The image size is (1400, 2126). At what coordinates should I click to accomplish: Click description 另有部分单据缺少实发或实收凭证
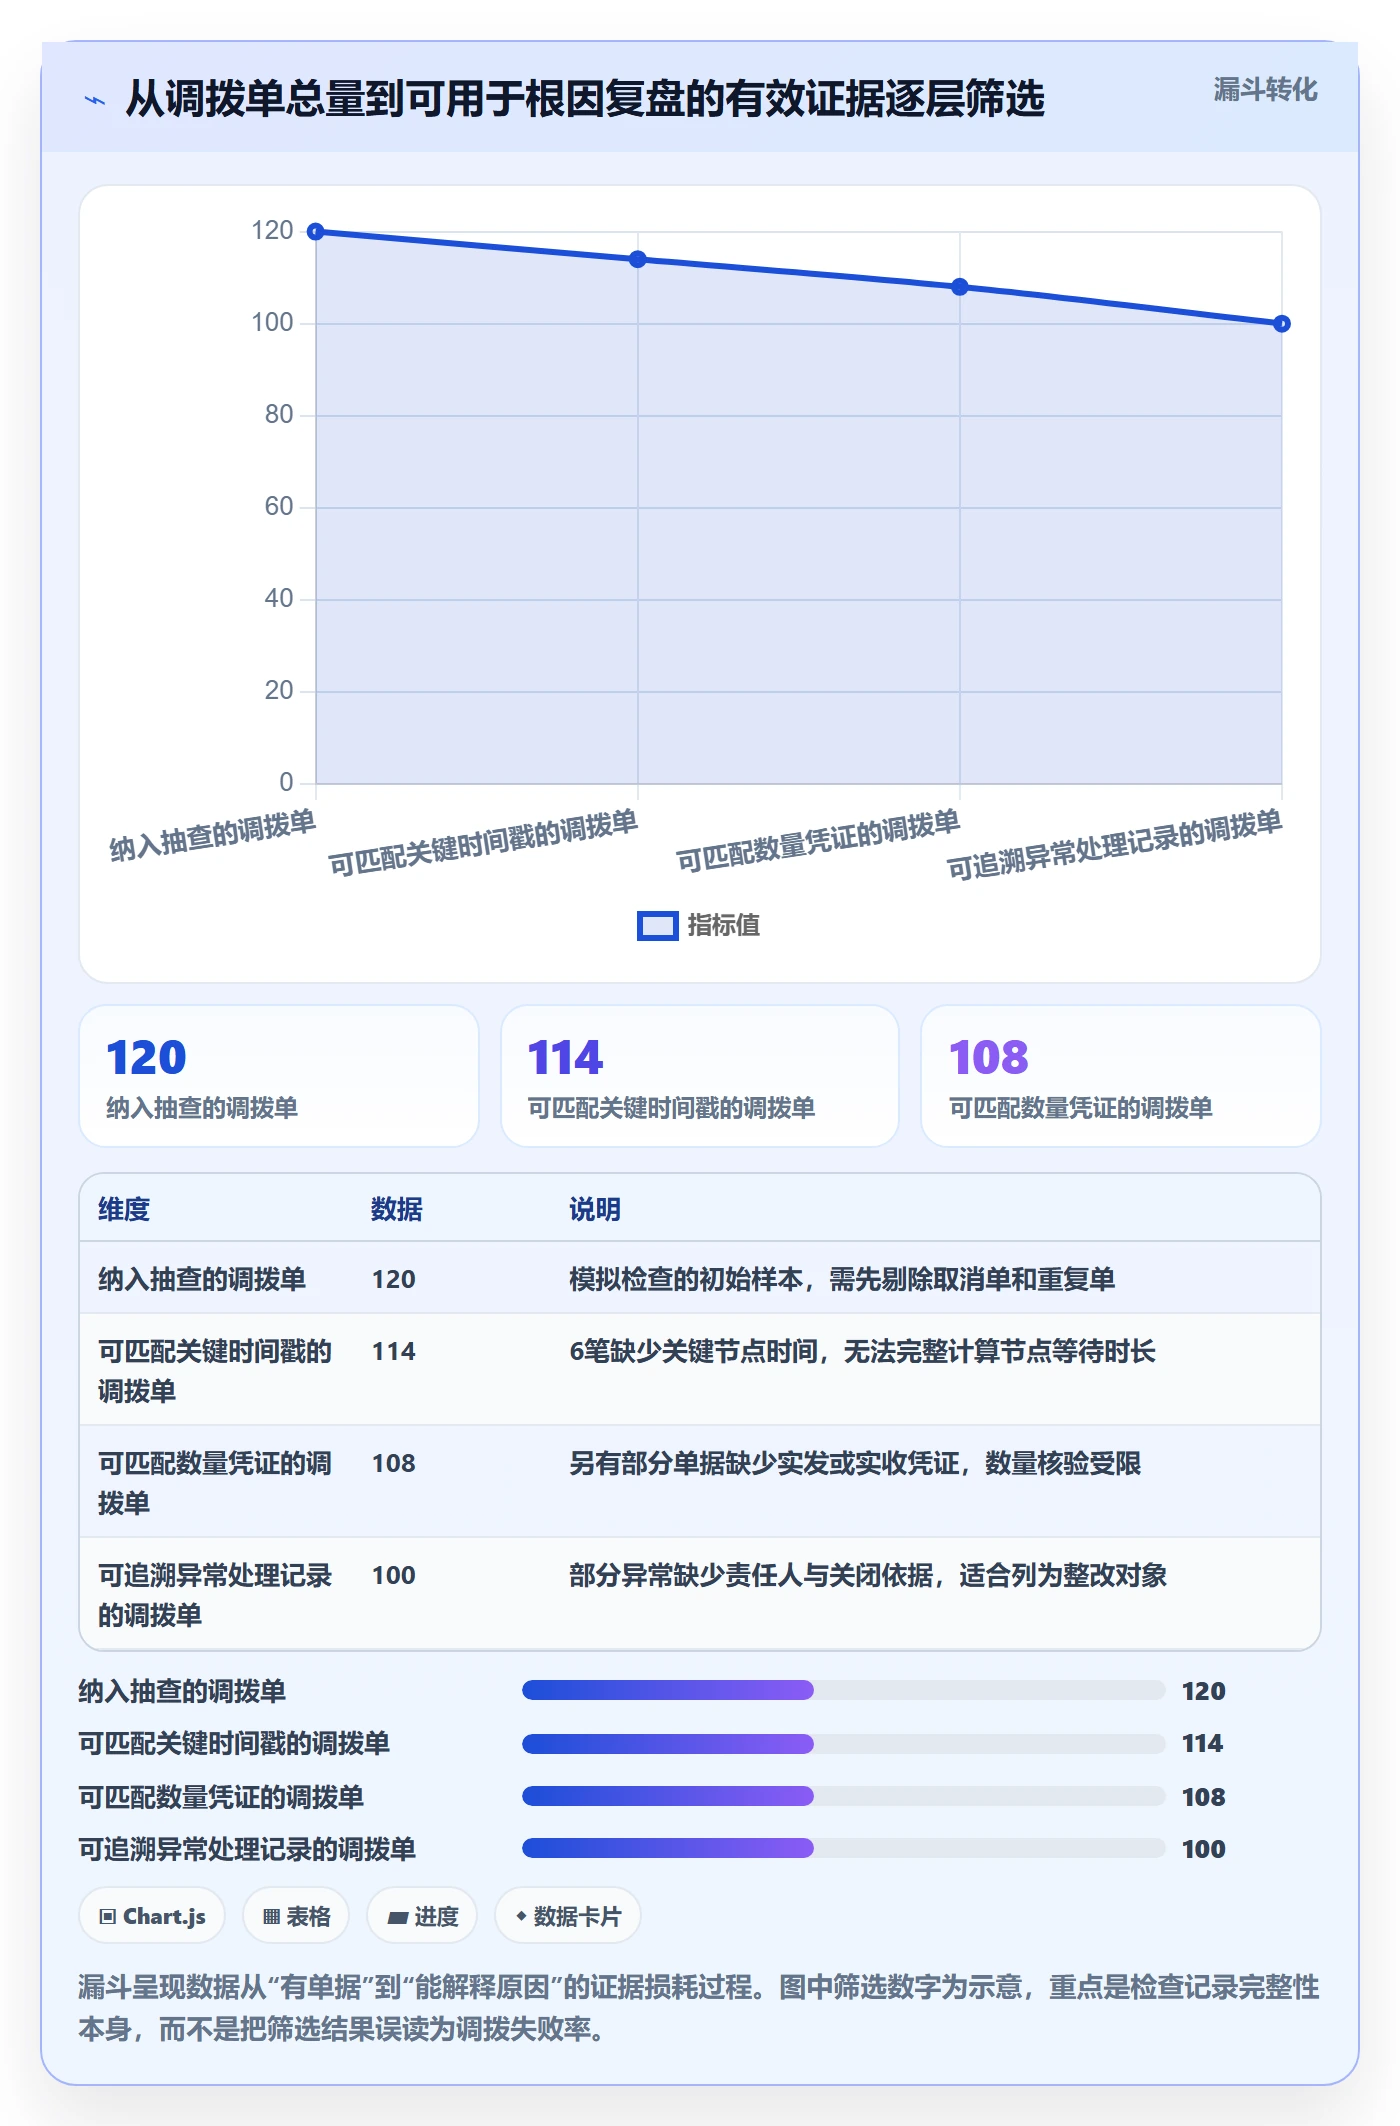[x=855, y=1463]
